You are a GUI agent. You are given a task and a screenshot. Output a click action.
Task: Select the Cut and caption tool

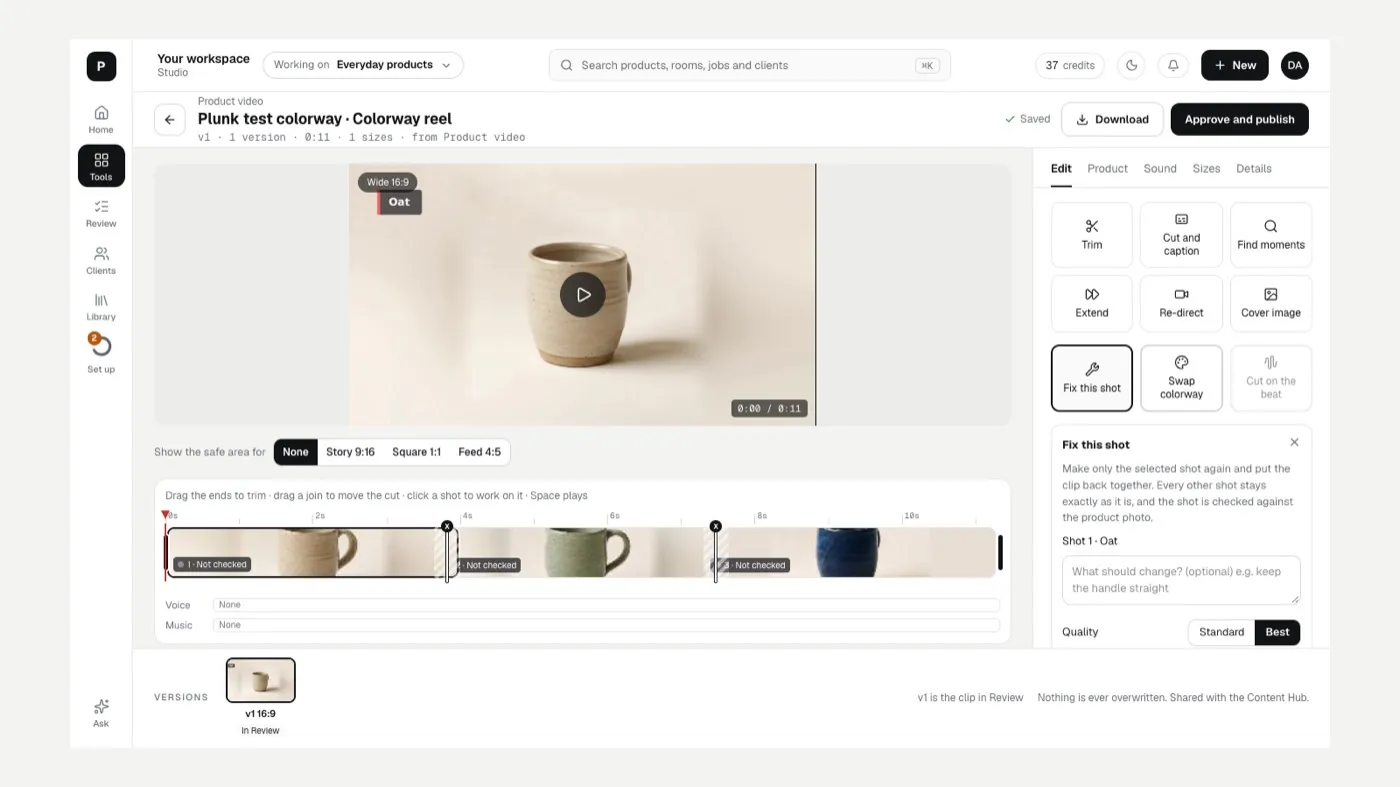1181,235
